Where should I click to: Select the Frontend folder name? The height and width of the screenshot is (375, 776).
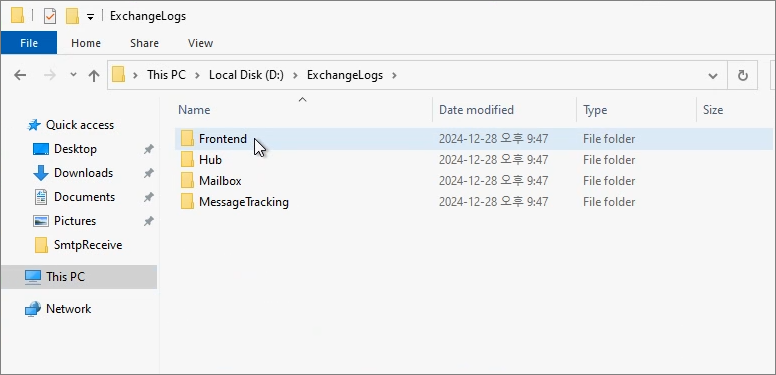click(x=223, y=139)
